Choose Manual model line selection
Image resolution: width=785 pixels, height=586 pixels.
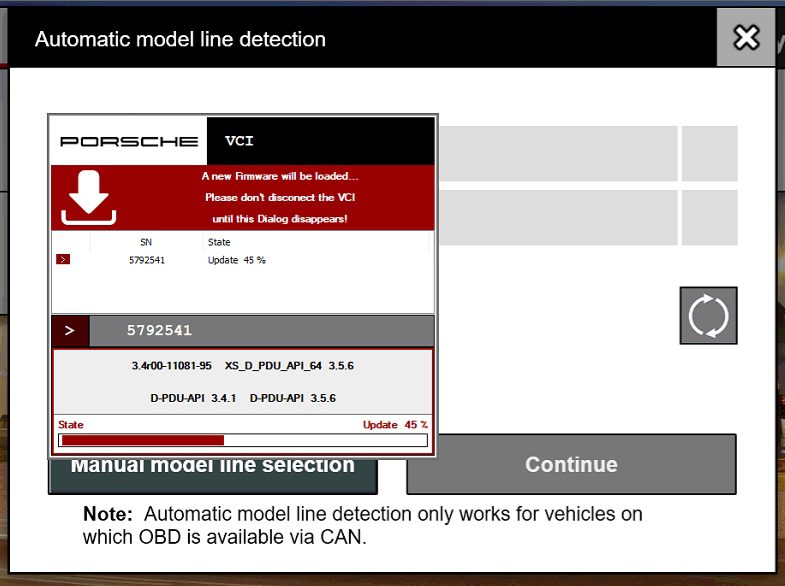(x=213, y=476)
